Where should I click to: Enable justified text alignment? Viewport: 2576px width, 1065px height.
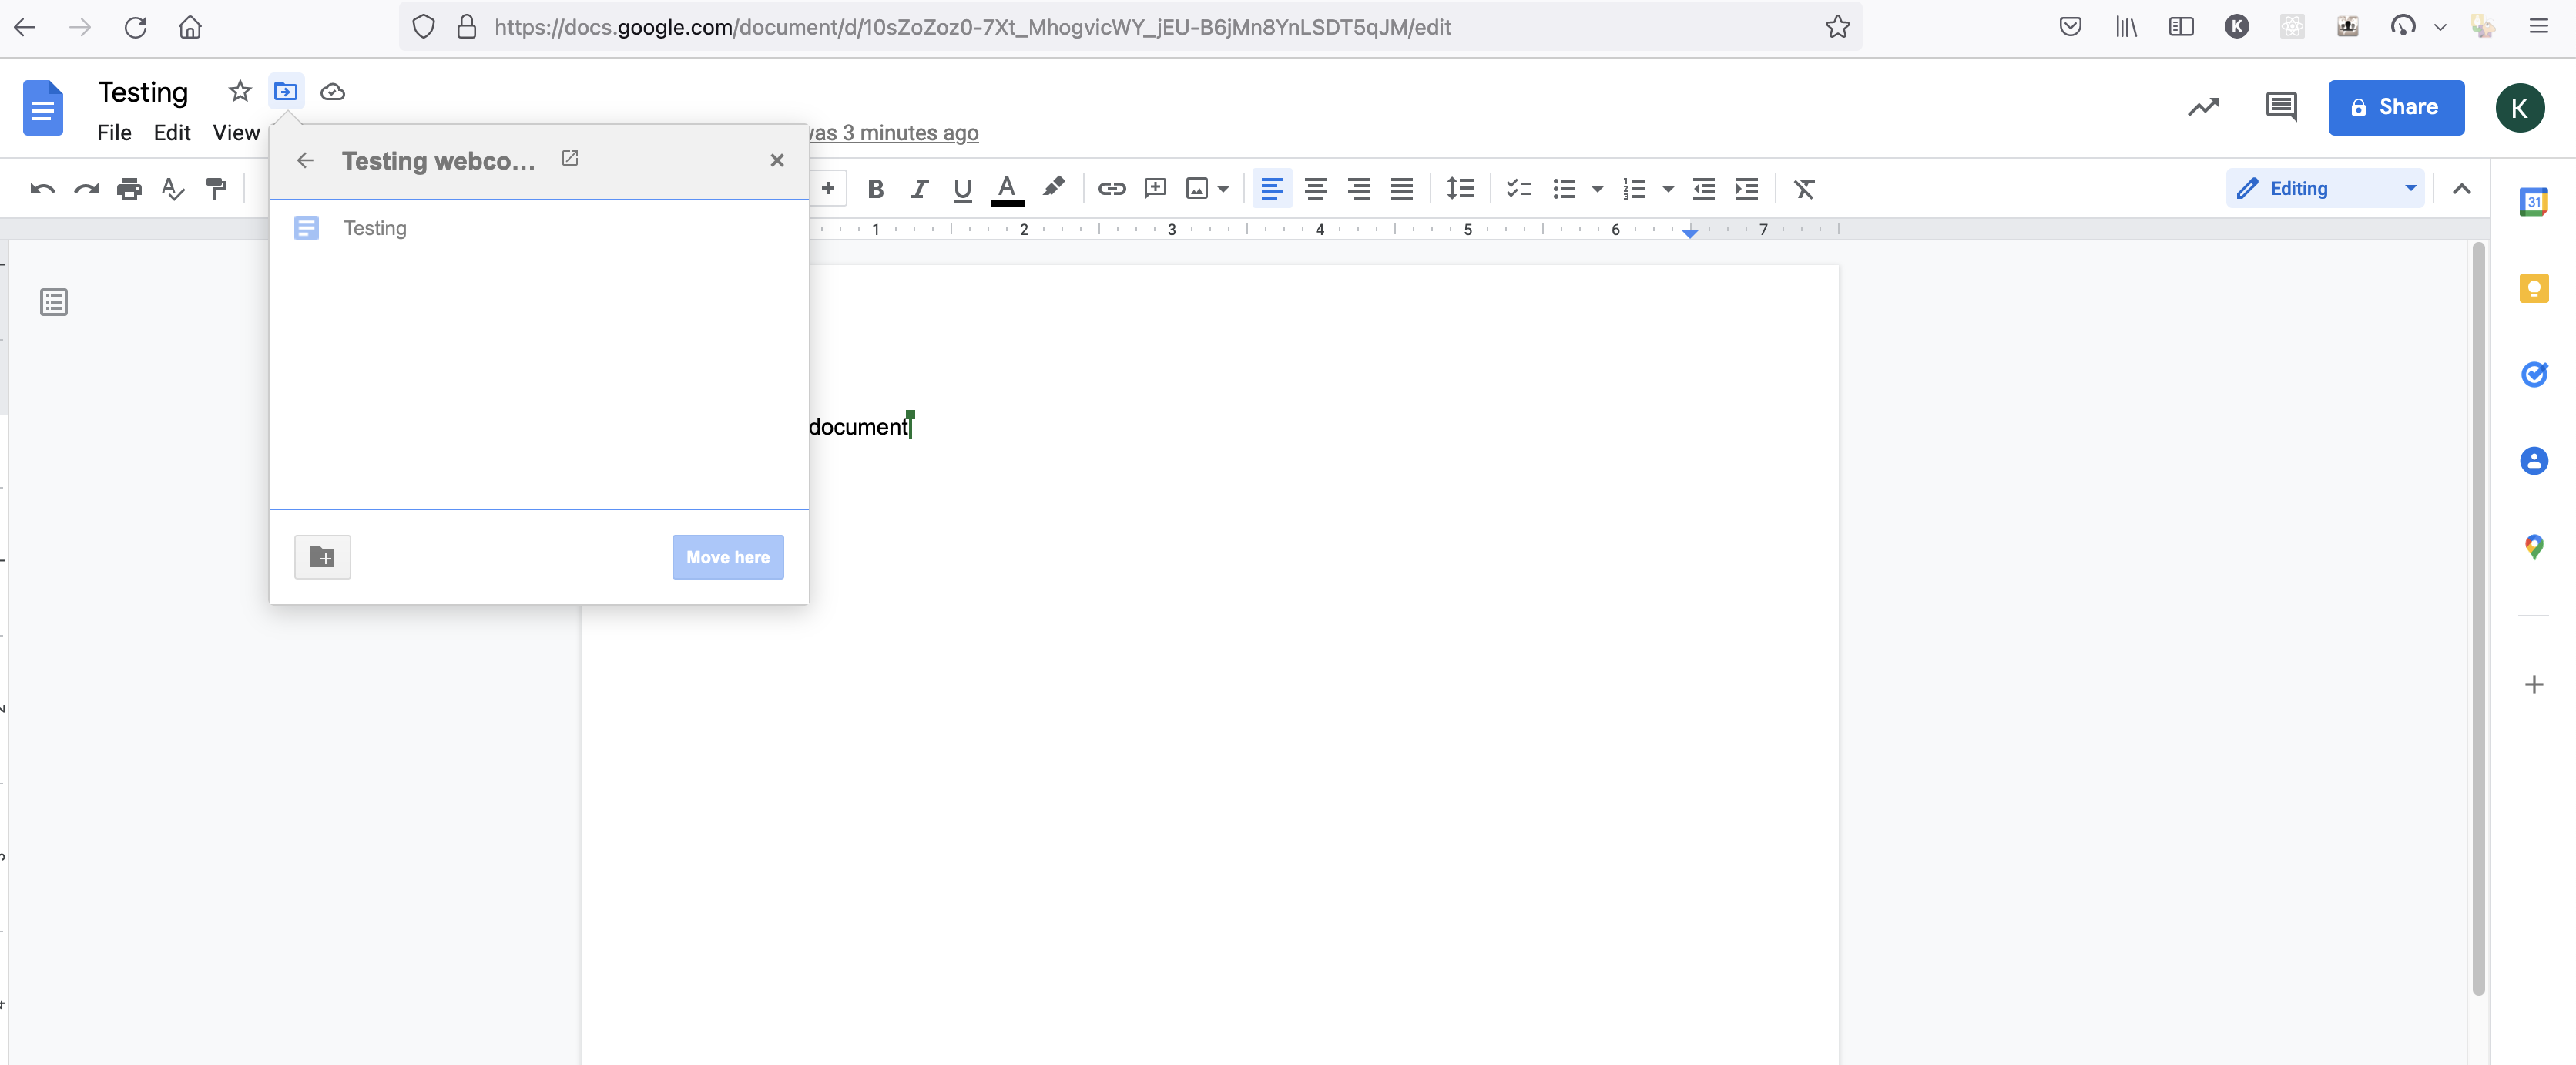coord(1402,189)
